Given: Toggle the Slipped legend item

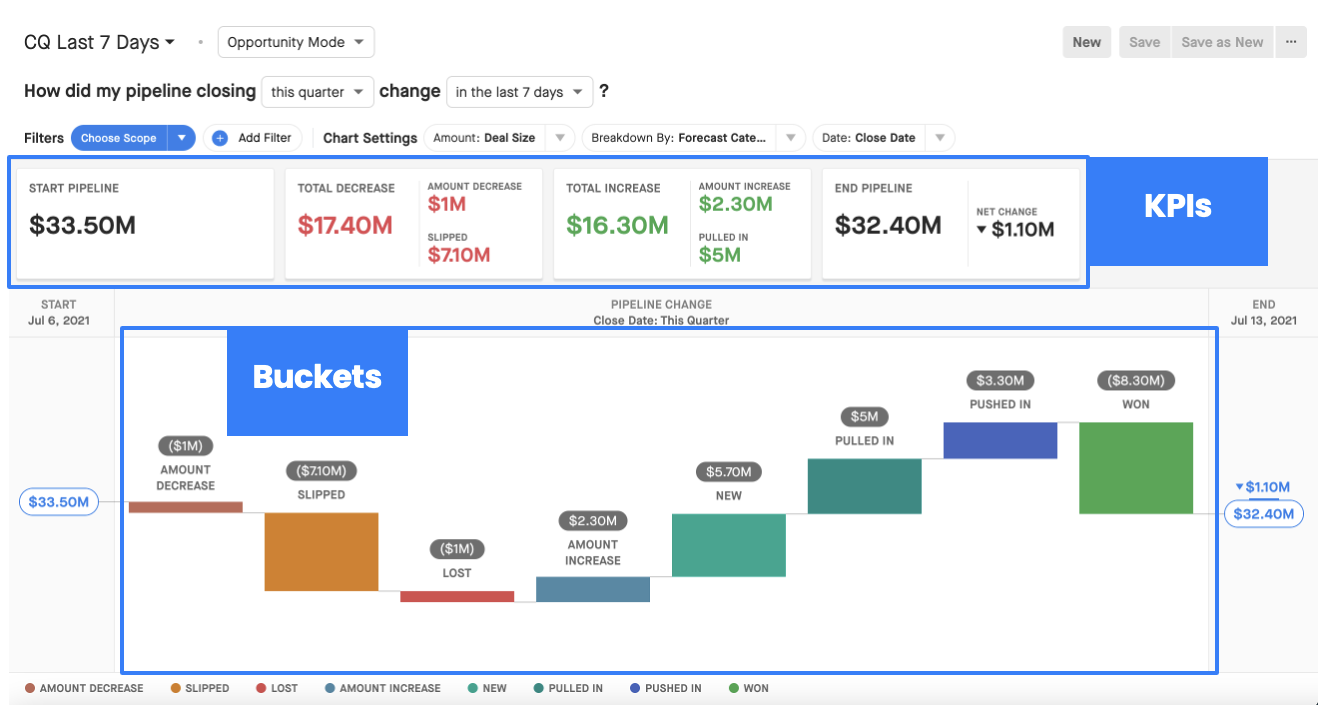Looking at the screenshot, I should point(200,688).
